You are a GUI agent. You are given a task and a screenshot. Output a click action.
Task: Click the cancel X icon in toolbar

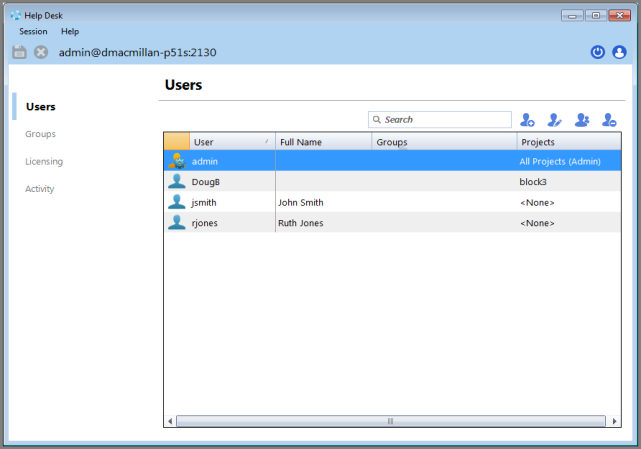click(x=41, y=52)
